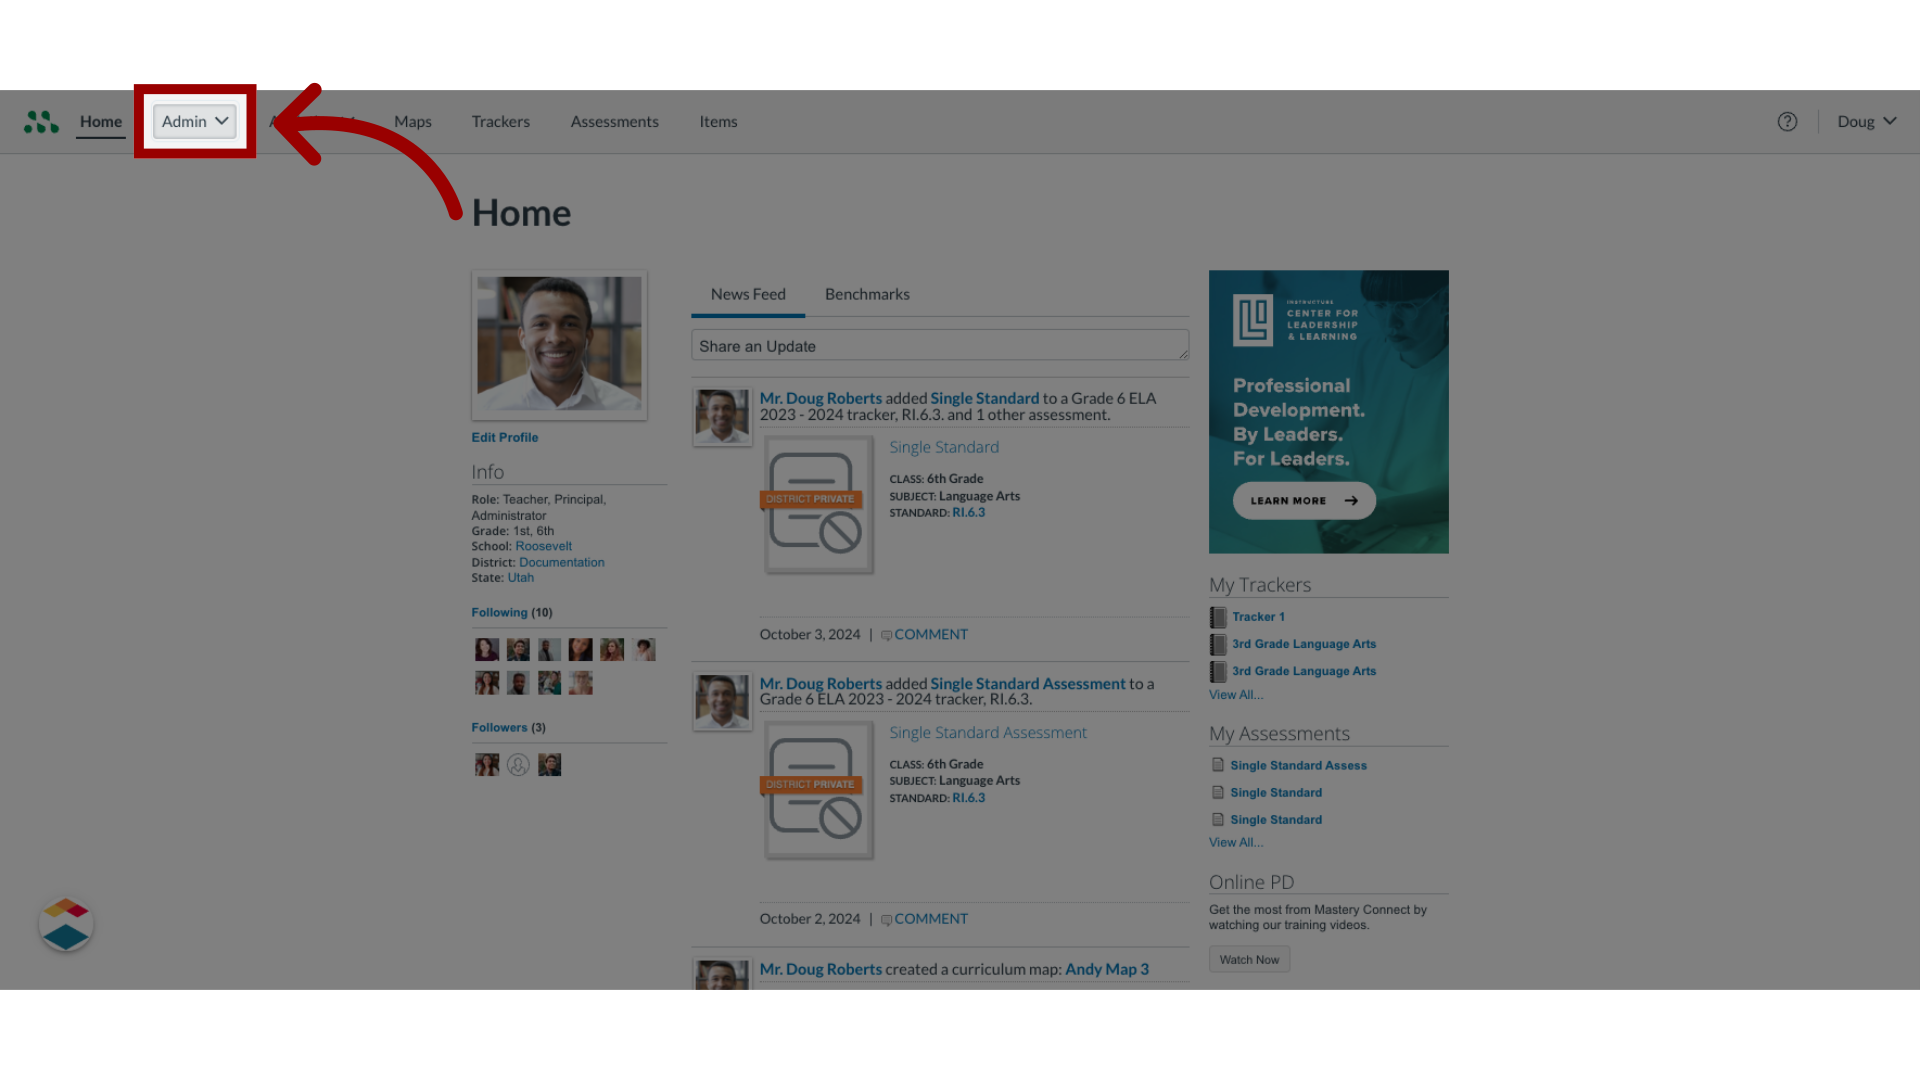Open the Admin dropdown menu
Viewport: 1920px width, 1080px height.
(x=194, y=121)
